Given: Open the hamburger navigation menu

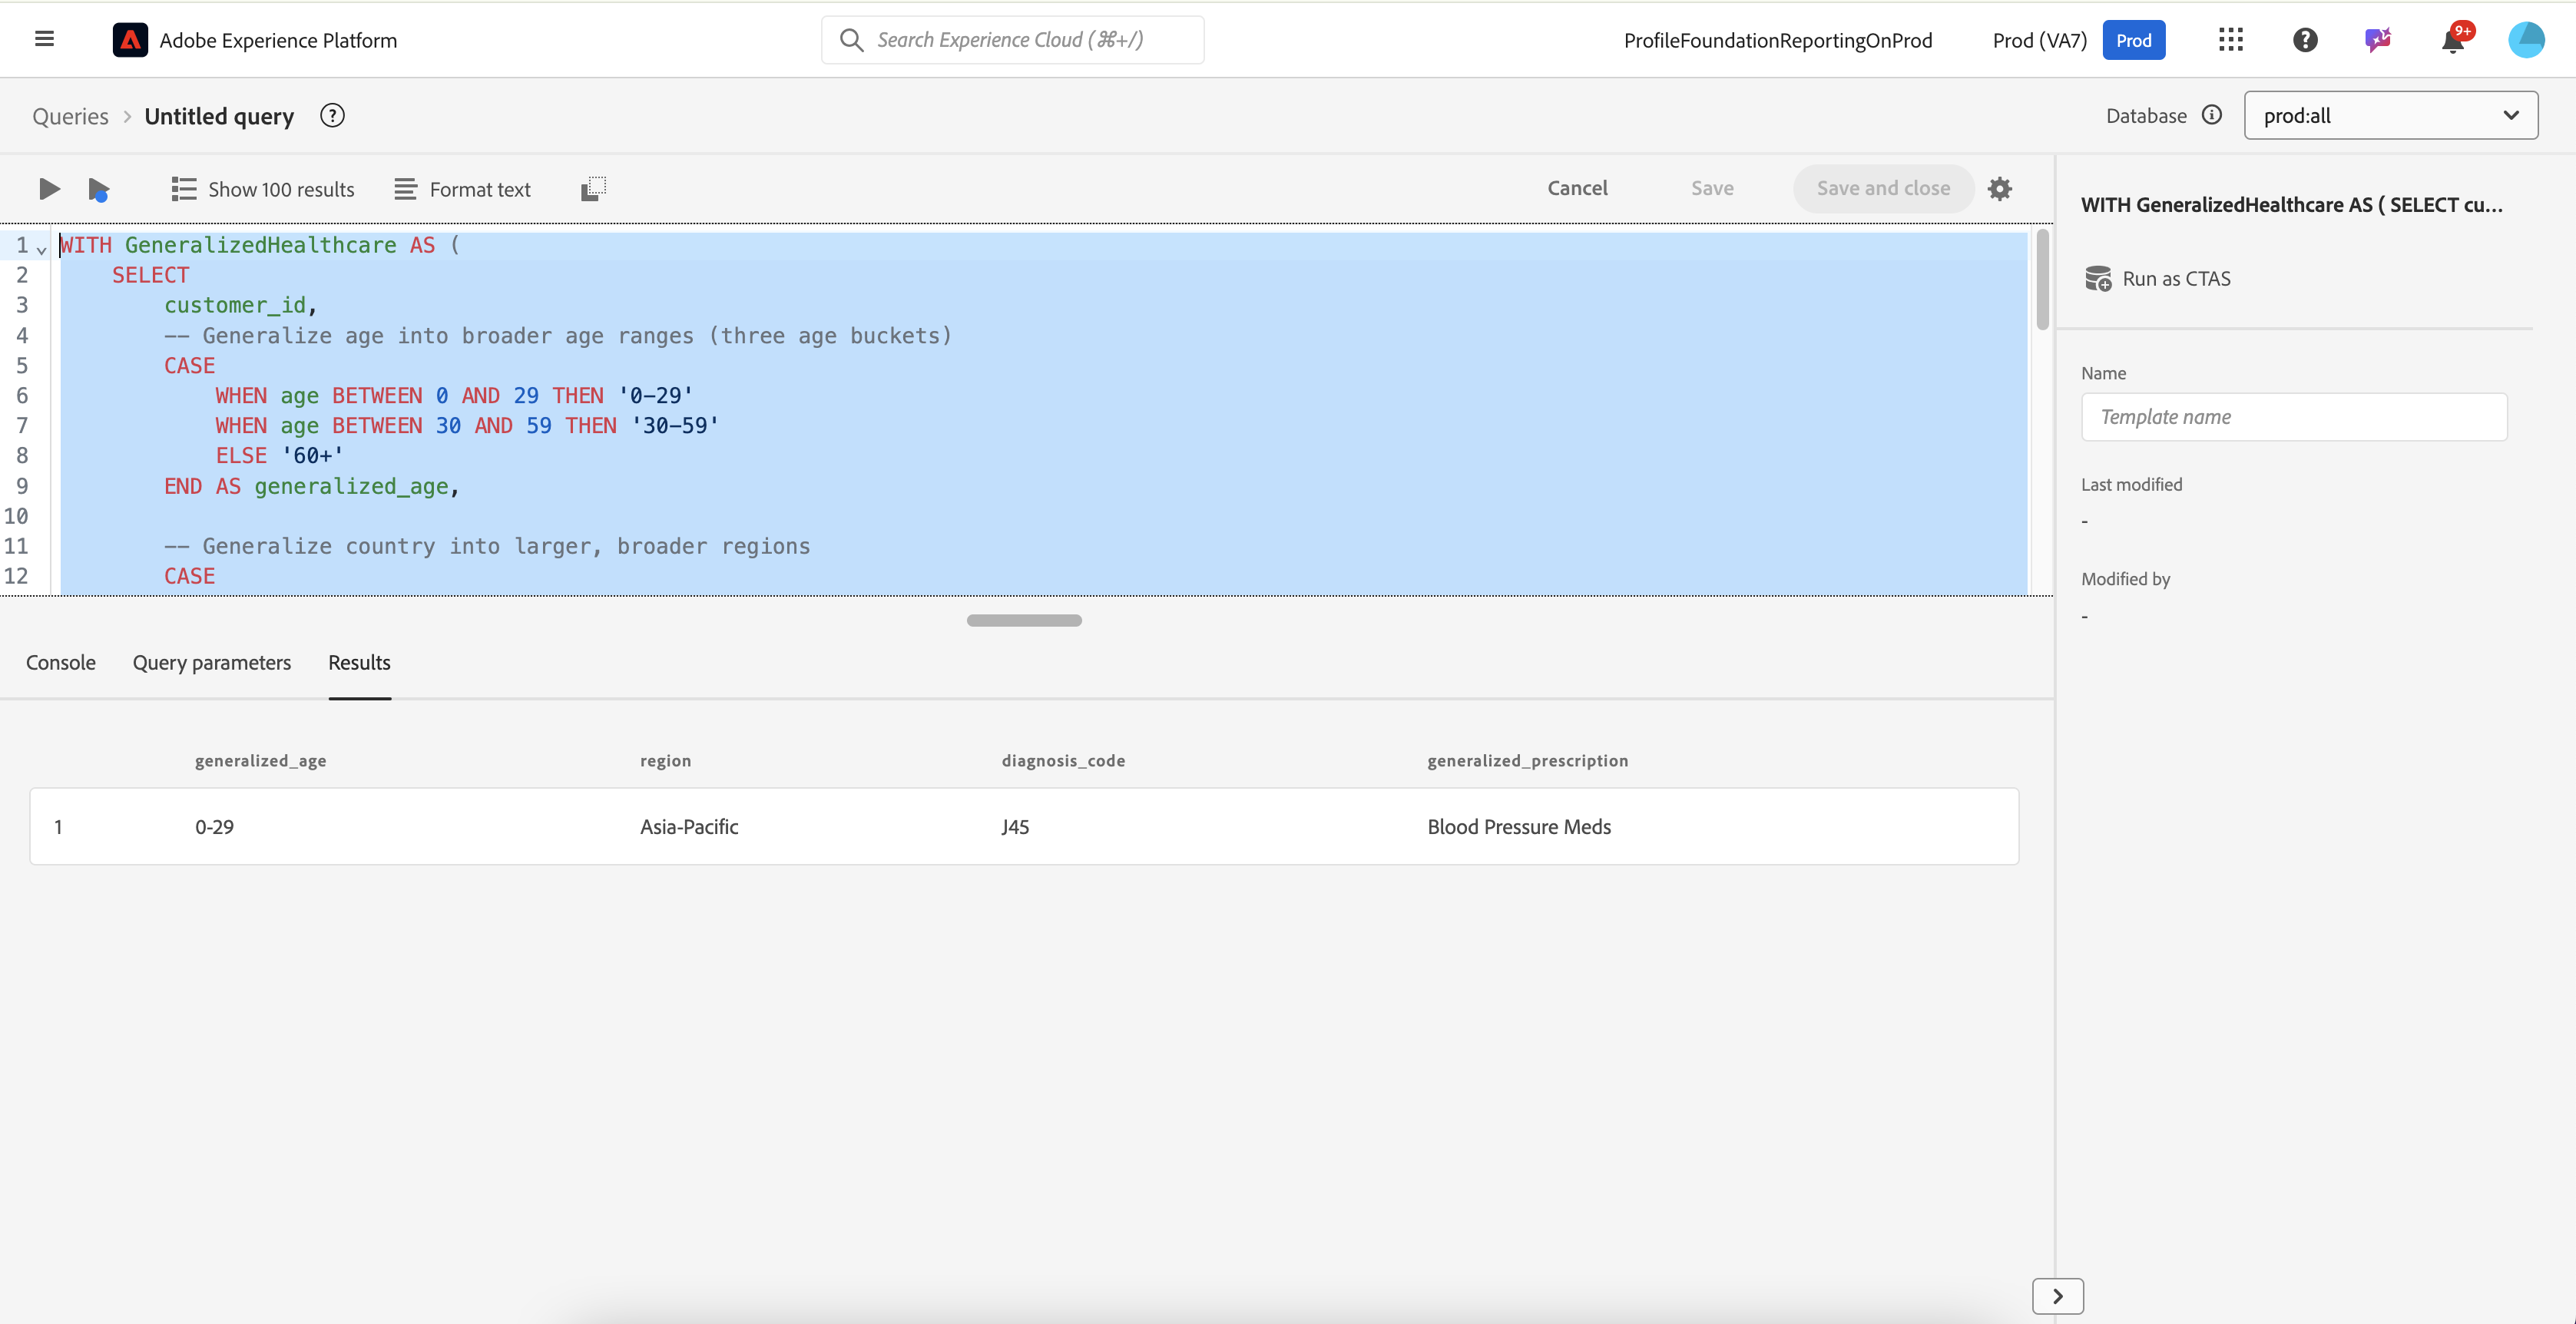Looking at the screenshot, I should [44, 40].
